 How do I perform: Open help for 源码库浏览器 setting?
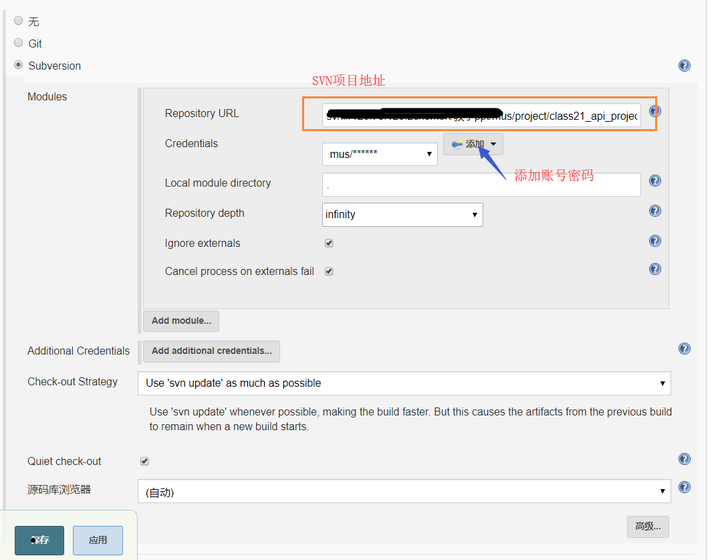[684, 487]
